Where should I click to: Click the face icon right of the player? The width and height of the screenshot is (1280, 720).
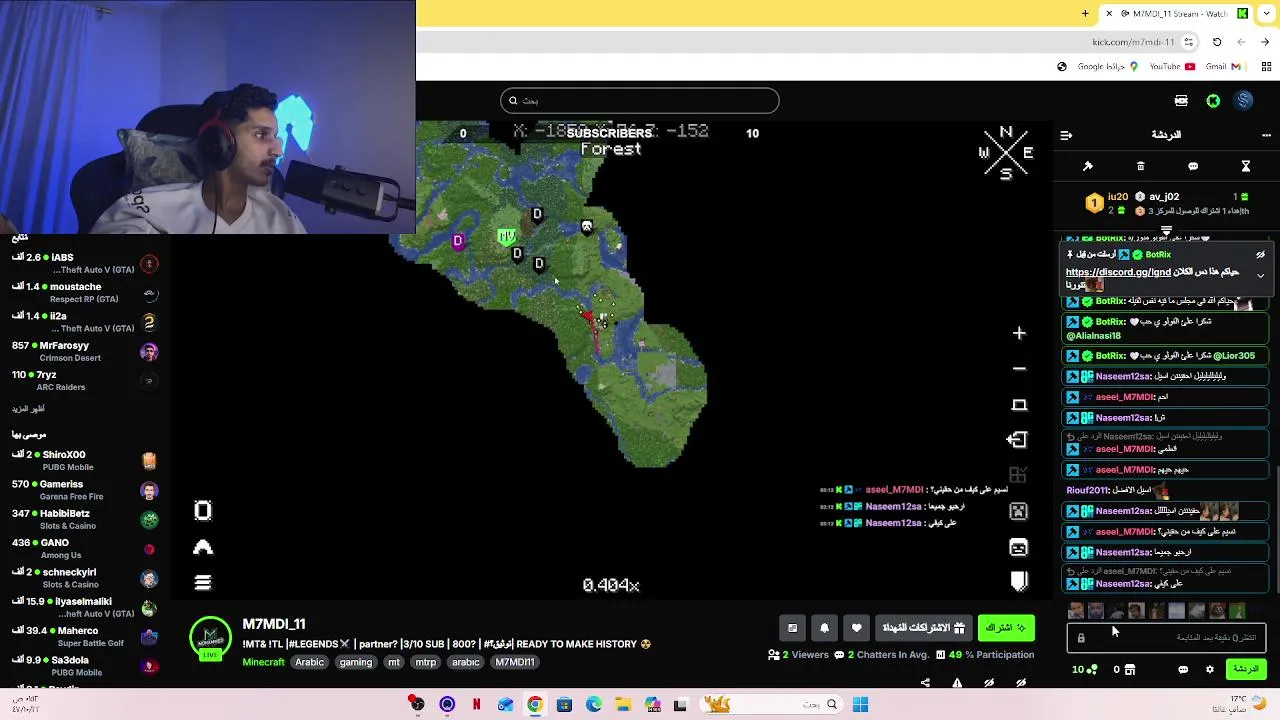click(1018, 548)
